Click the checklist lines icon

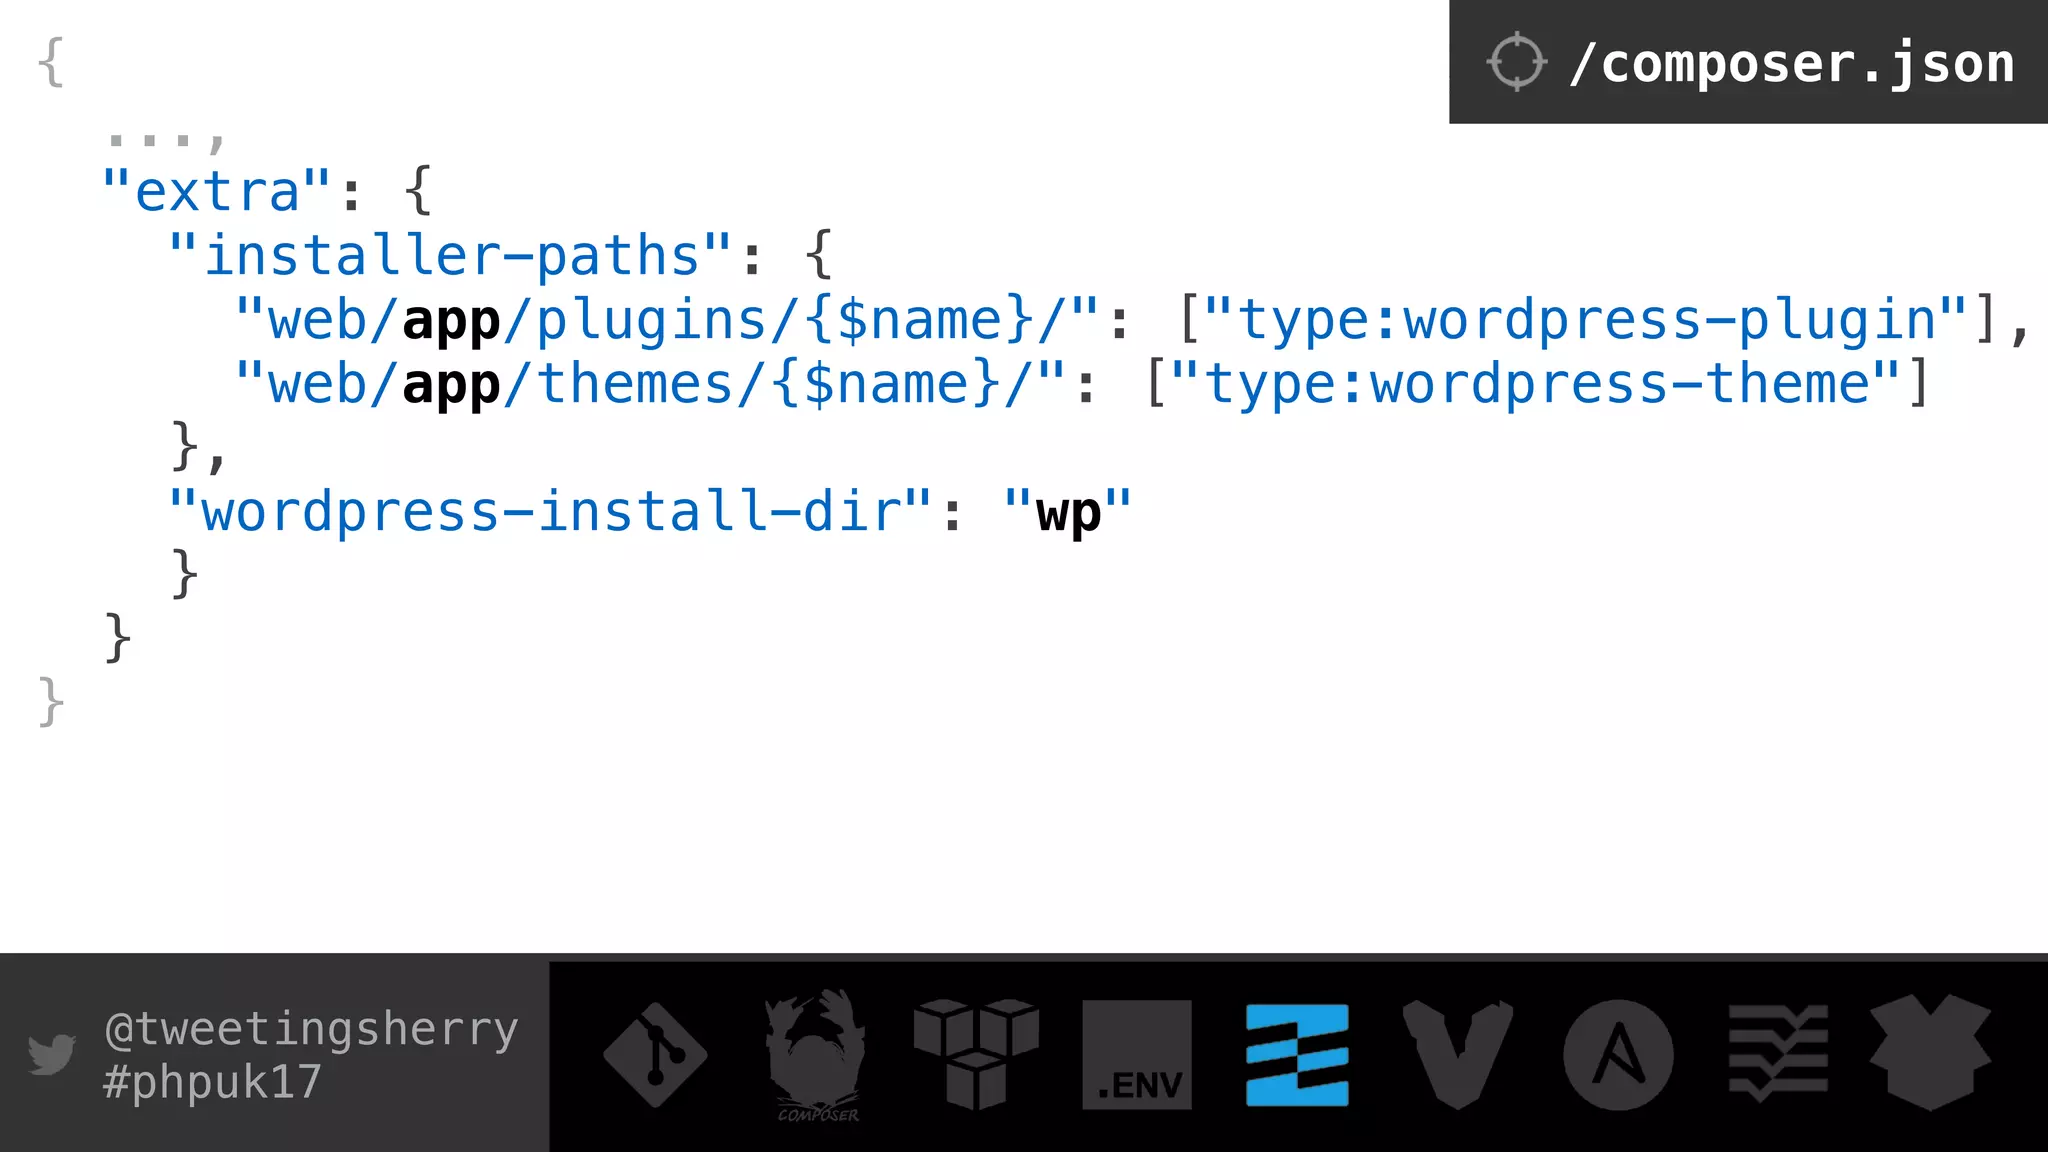[1778, 1055]
